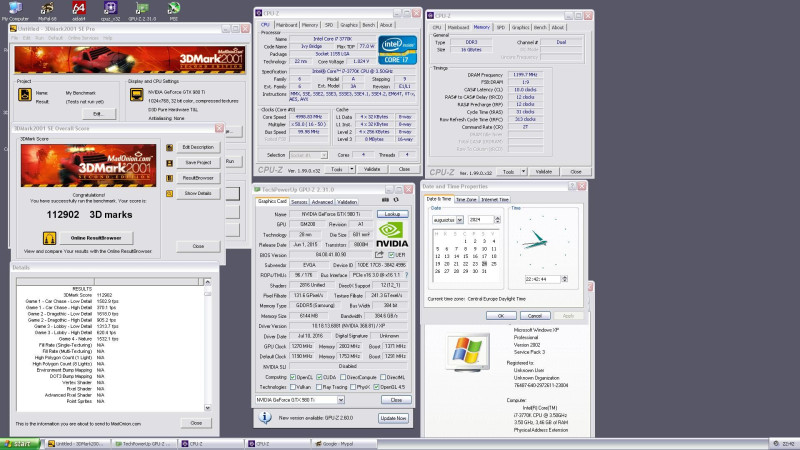Switch to the Advanced tab in GPU-Z

pyautogui.click(x=322, y=202)
